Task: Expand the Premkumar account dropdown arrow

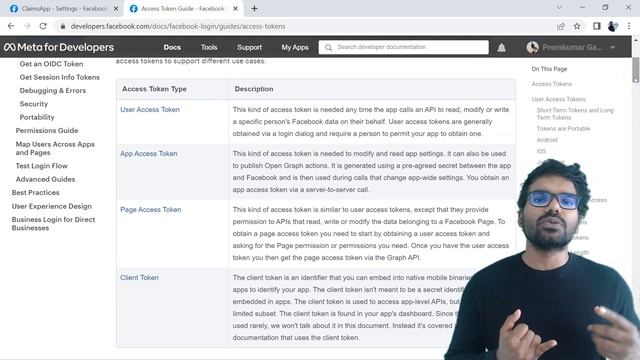Action: pos(613,48)
